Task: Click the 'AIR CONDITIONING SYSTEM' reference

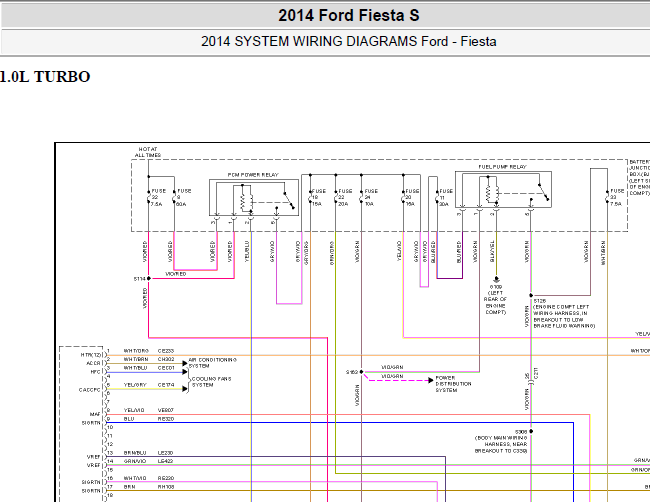Action: 212,363
